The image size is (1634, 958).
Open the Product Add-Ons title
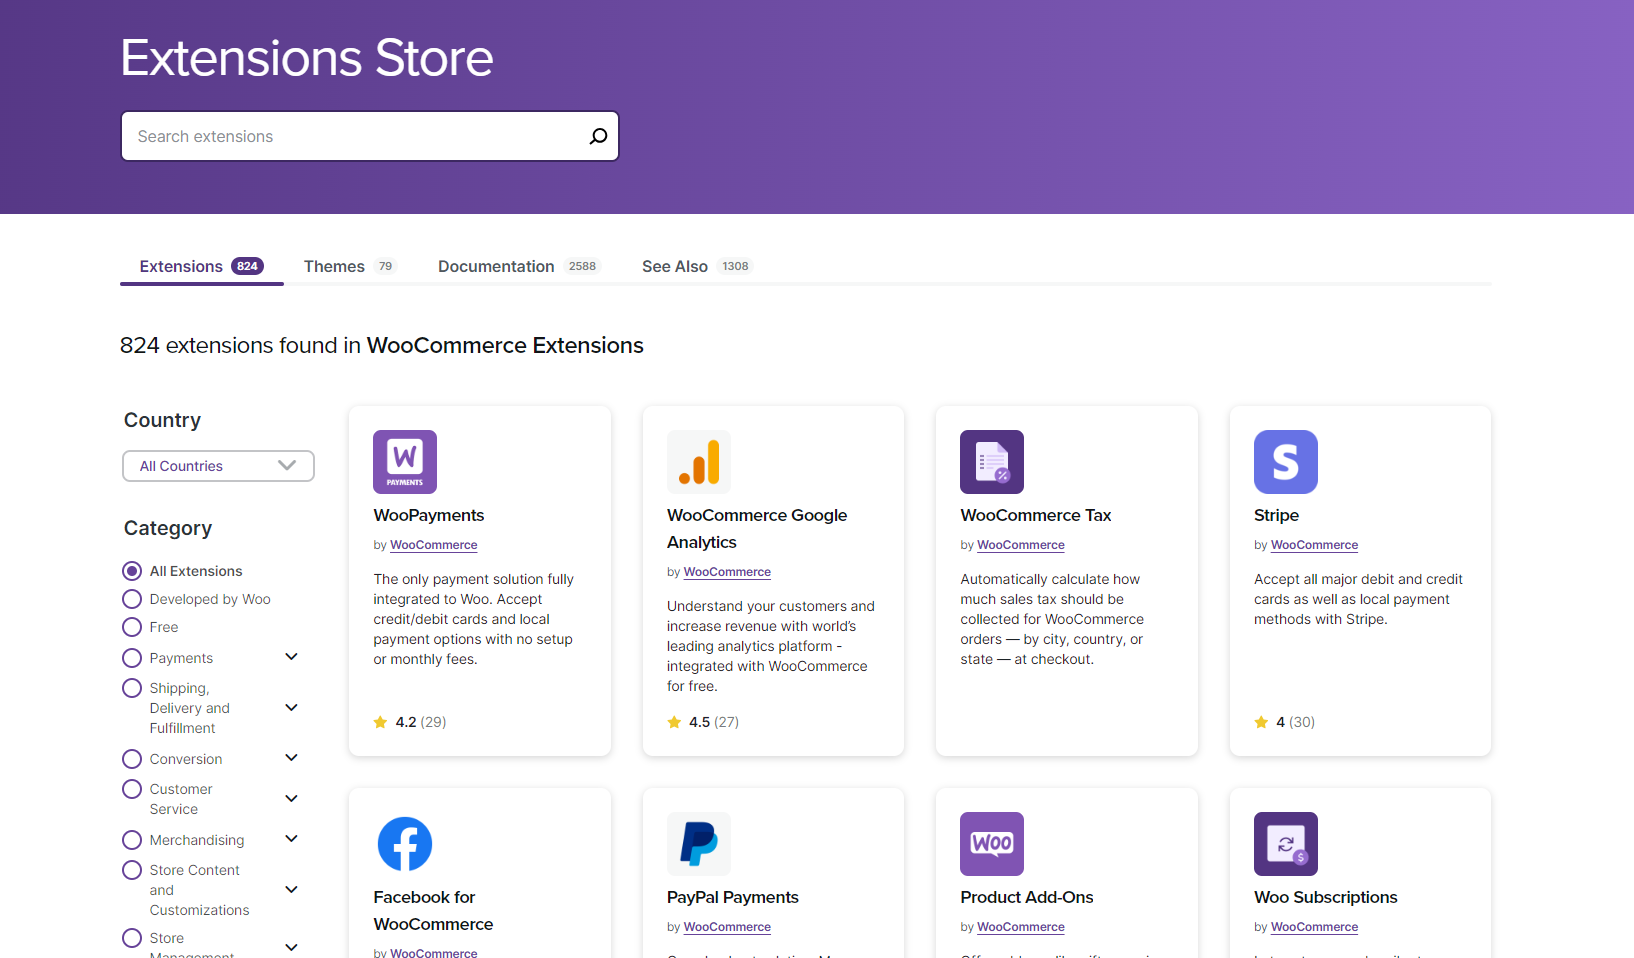click(1027, 897)
